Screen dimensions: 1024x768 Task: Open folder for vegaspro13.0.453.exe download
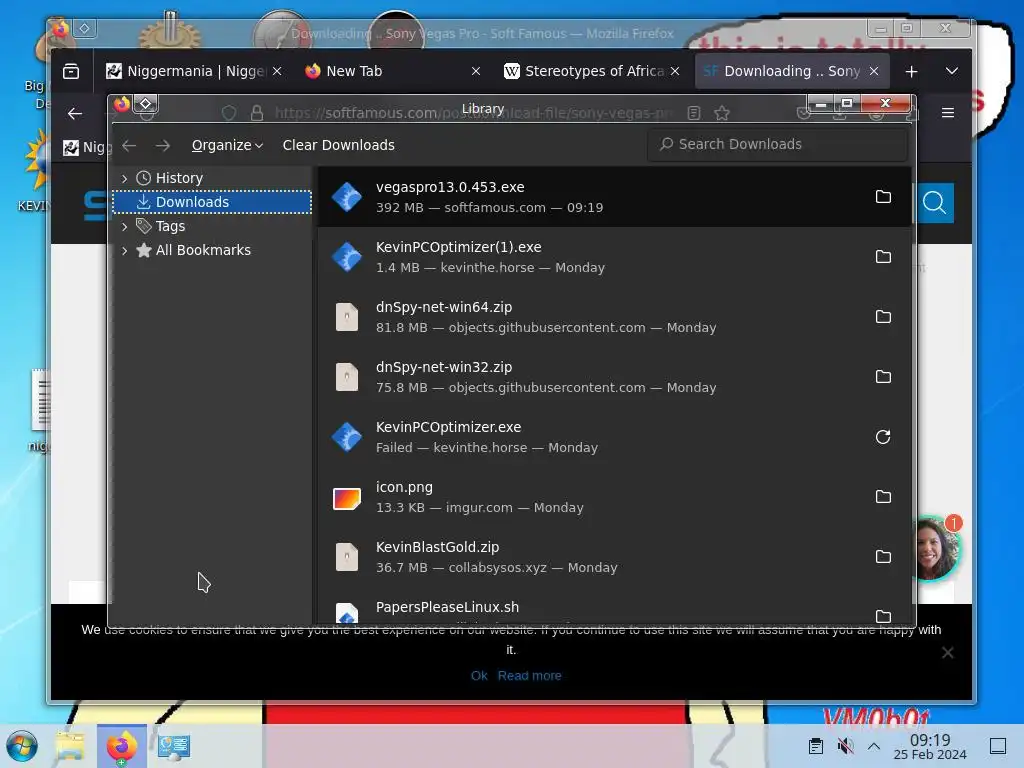[x=883, y=197]
